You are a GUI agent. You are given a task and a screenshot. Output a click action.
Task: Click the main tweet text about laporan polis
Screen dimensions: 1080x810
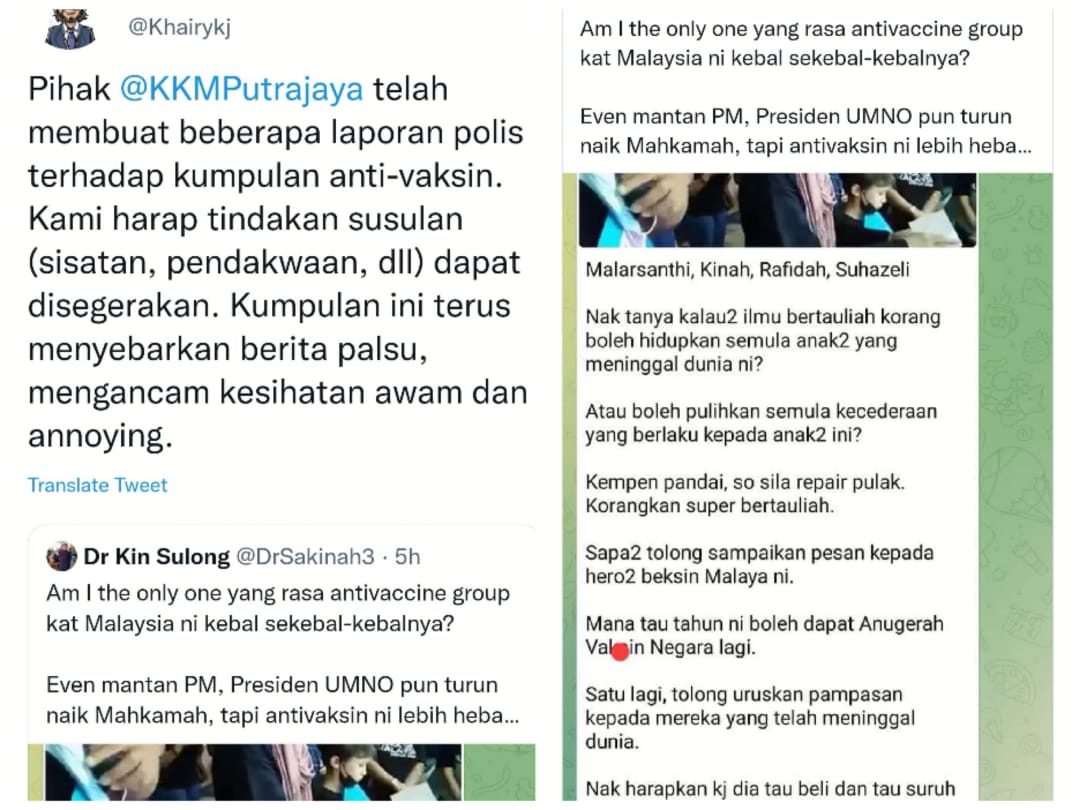click(277, 262)
